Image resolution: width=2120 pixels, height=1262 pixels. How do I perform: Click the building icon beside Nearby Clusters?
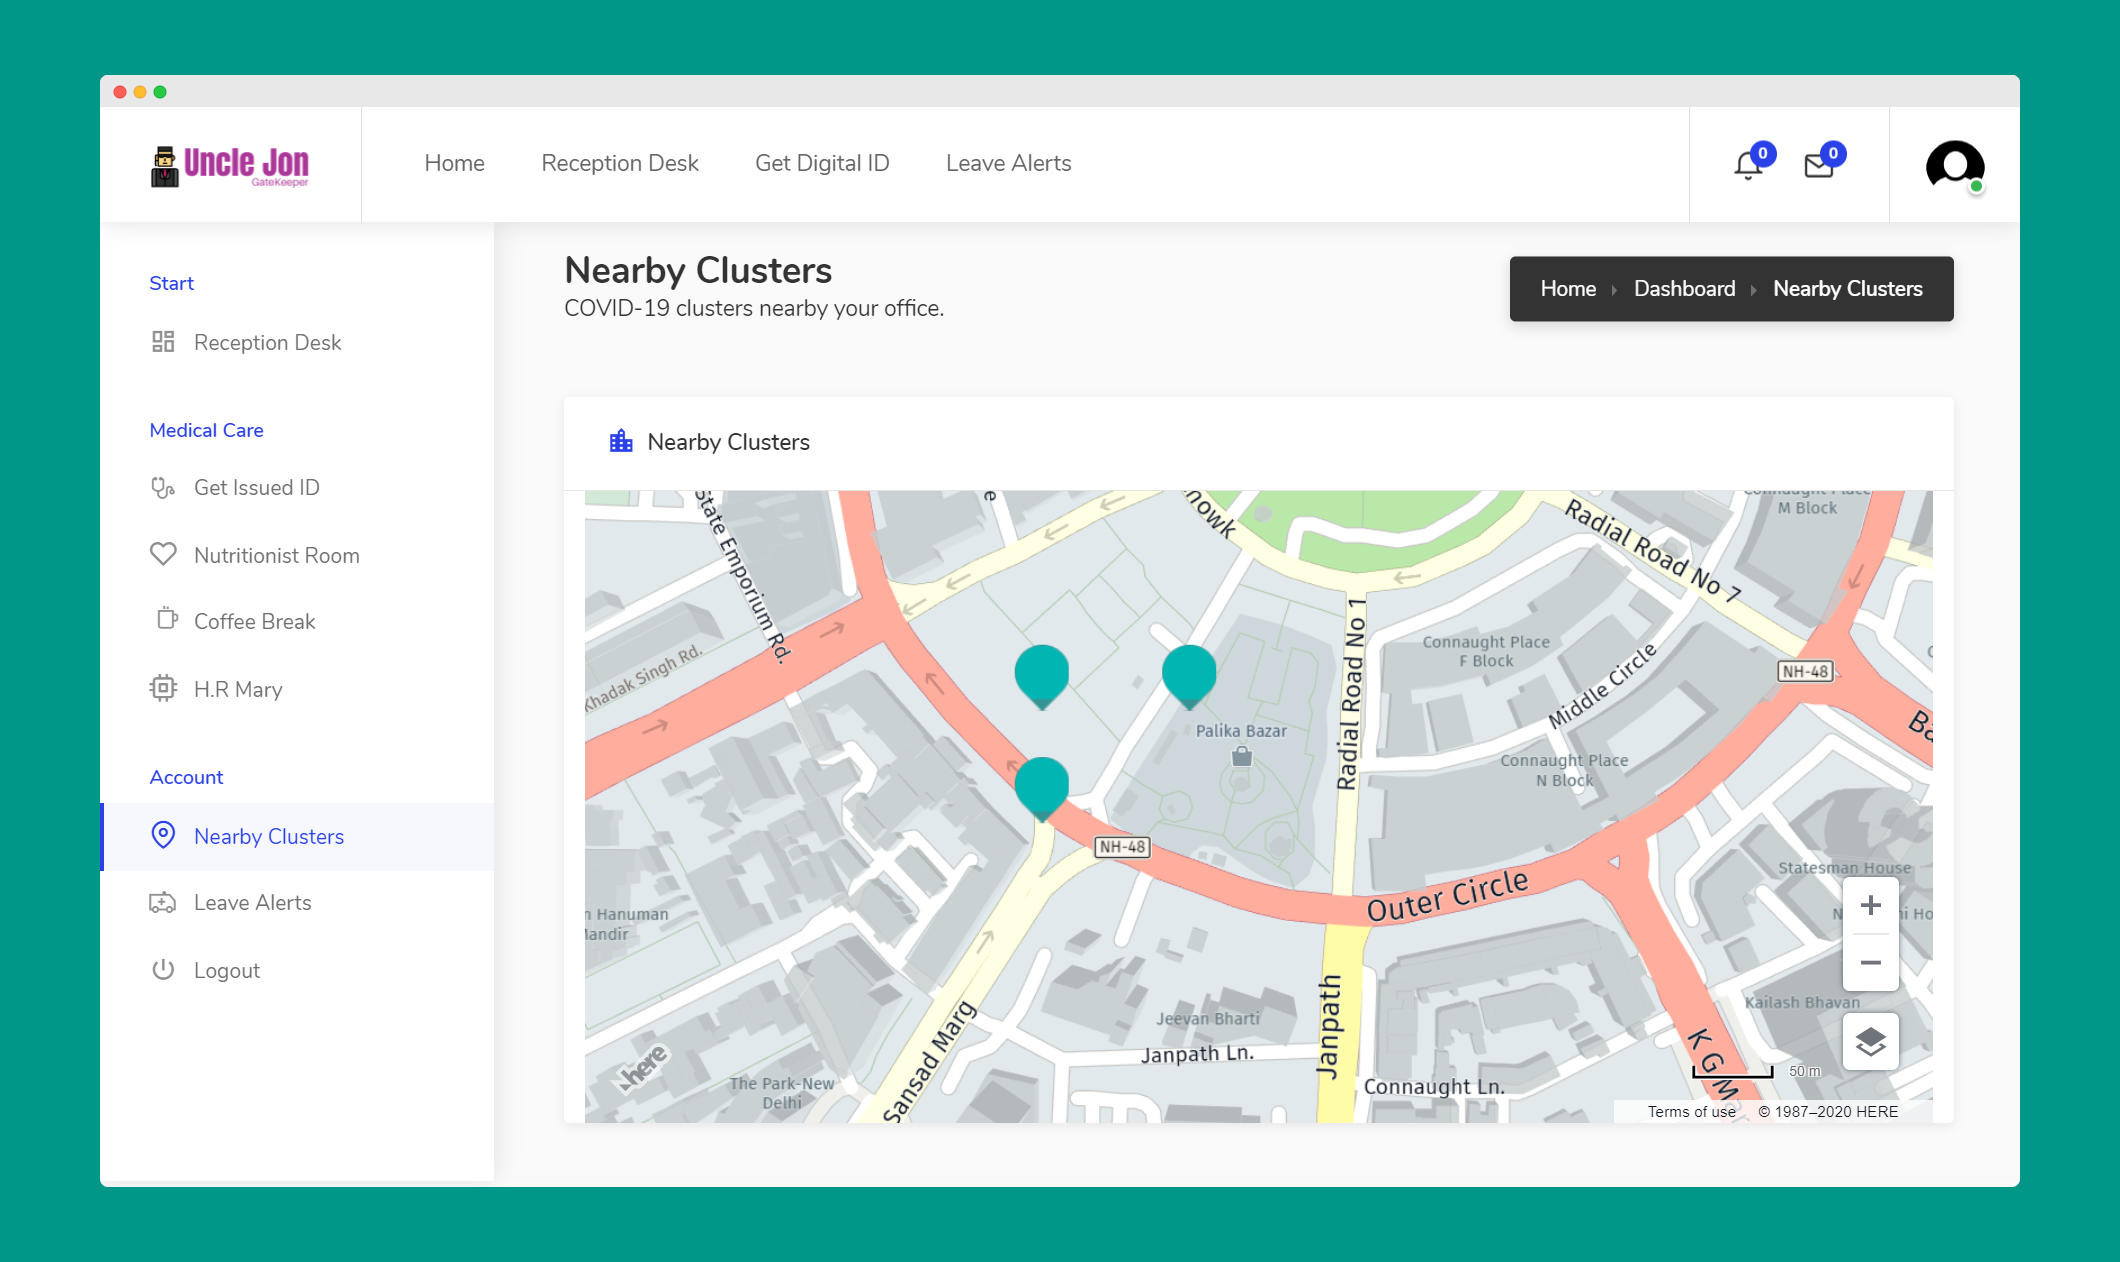coord(621,442)
